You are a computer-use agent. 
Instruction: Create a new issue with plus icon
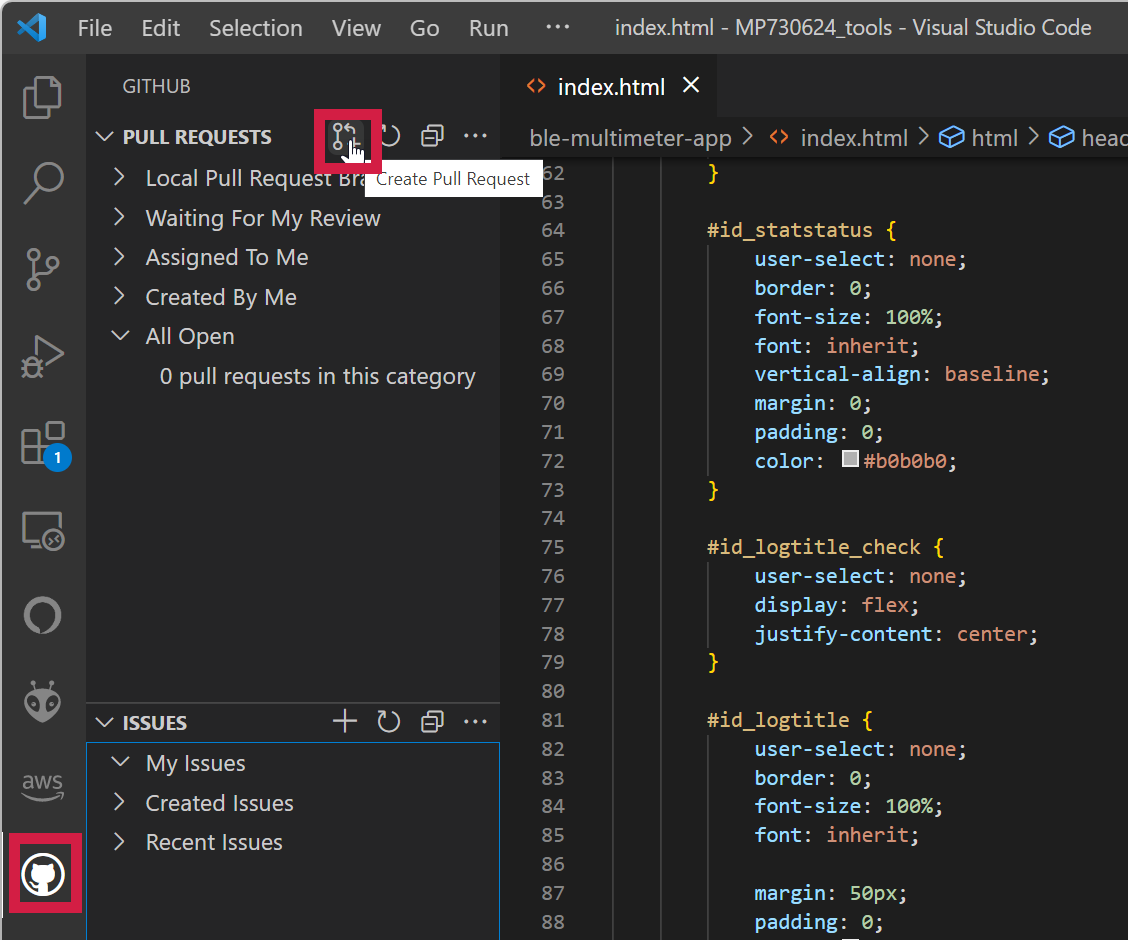(345, 721)
